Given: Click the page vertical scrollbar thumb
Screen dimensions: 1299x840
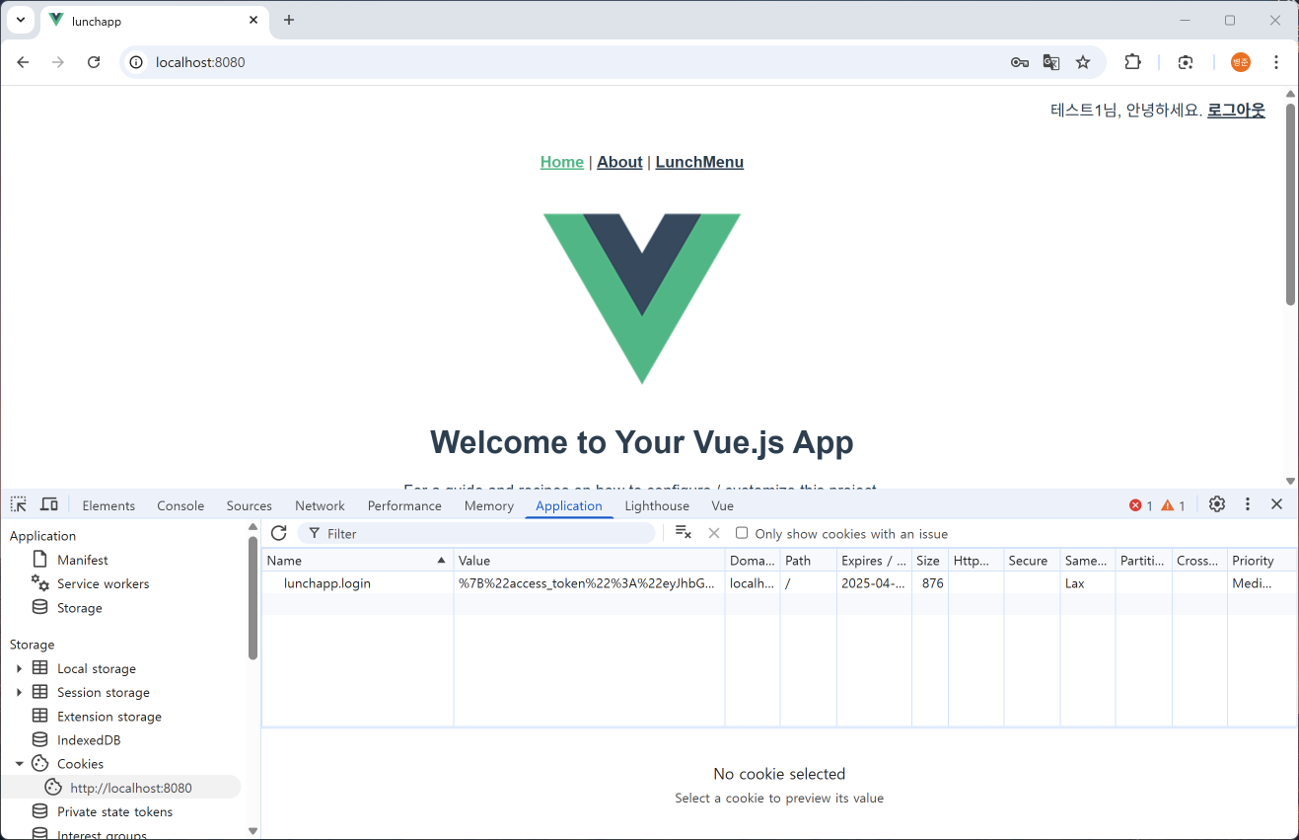Looking at the screenshot, I should [x=1290, y=204].
